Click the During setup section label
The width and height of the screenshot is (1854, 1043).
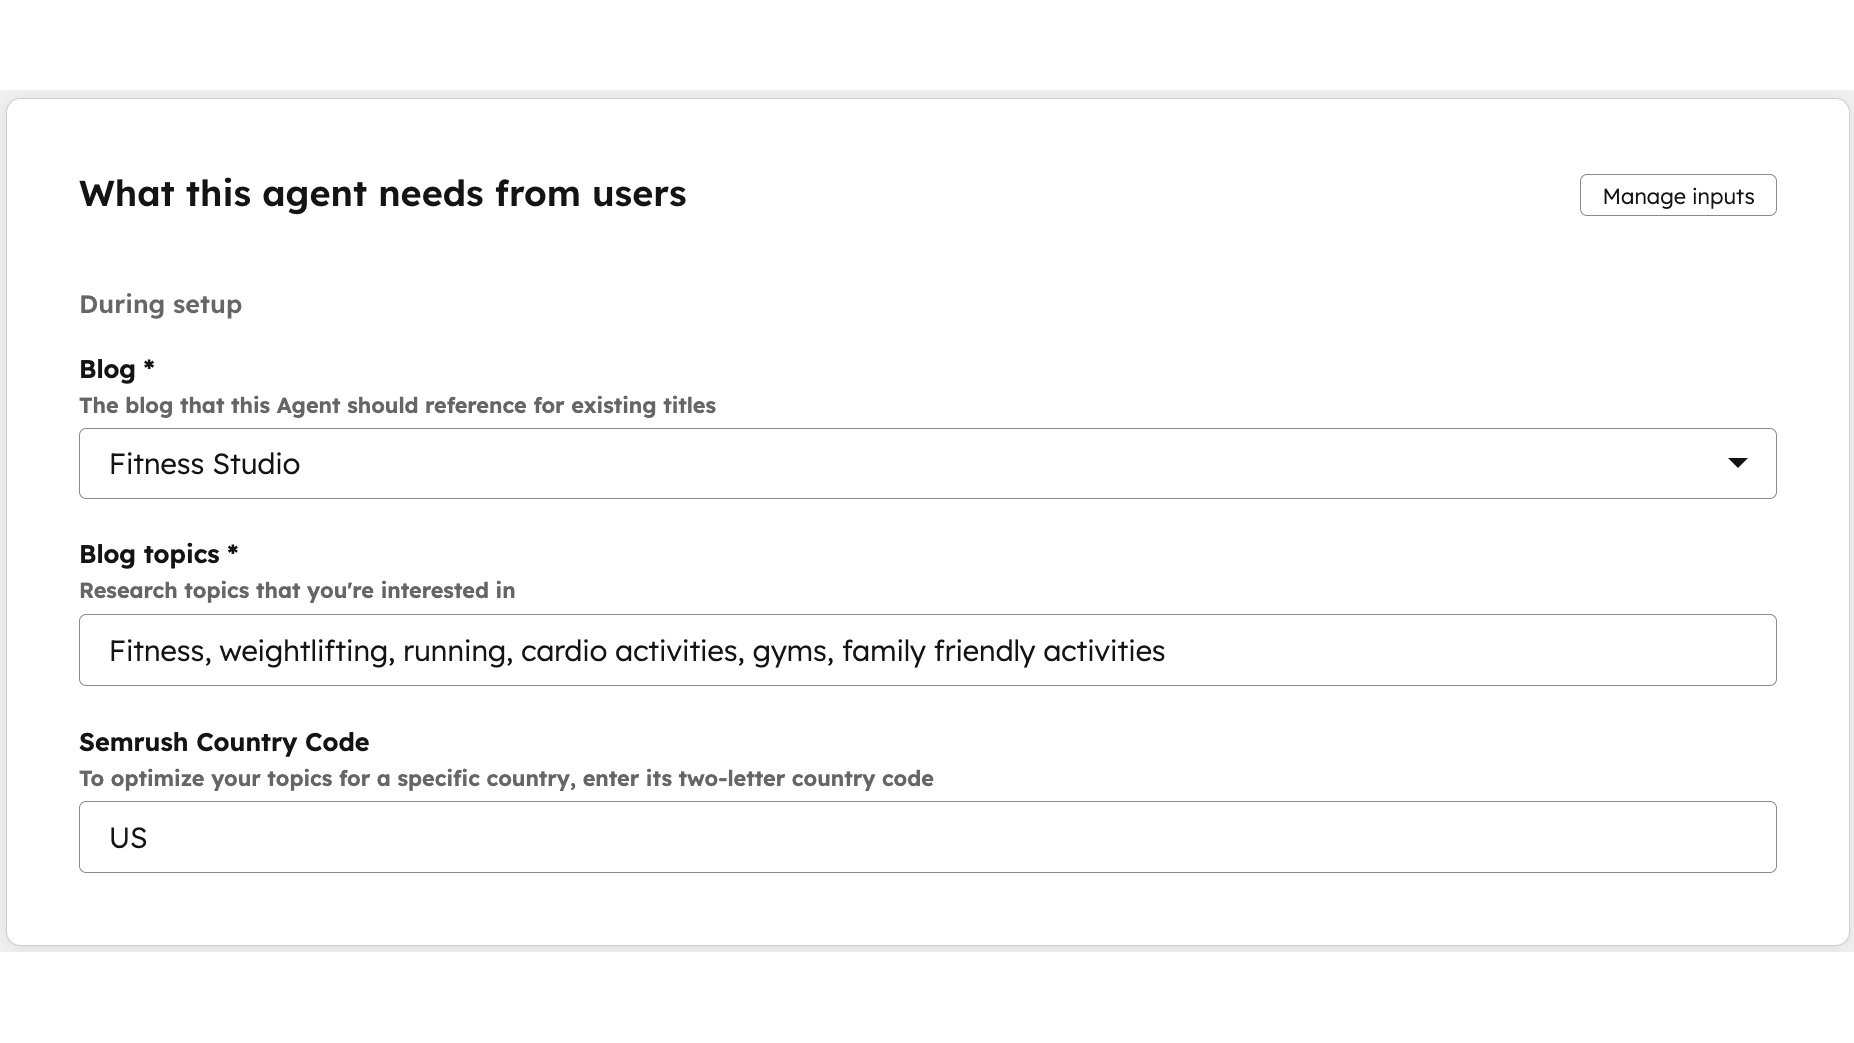pyautogui.click(x=160, y=304)
